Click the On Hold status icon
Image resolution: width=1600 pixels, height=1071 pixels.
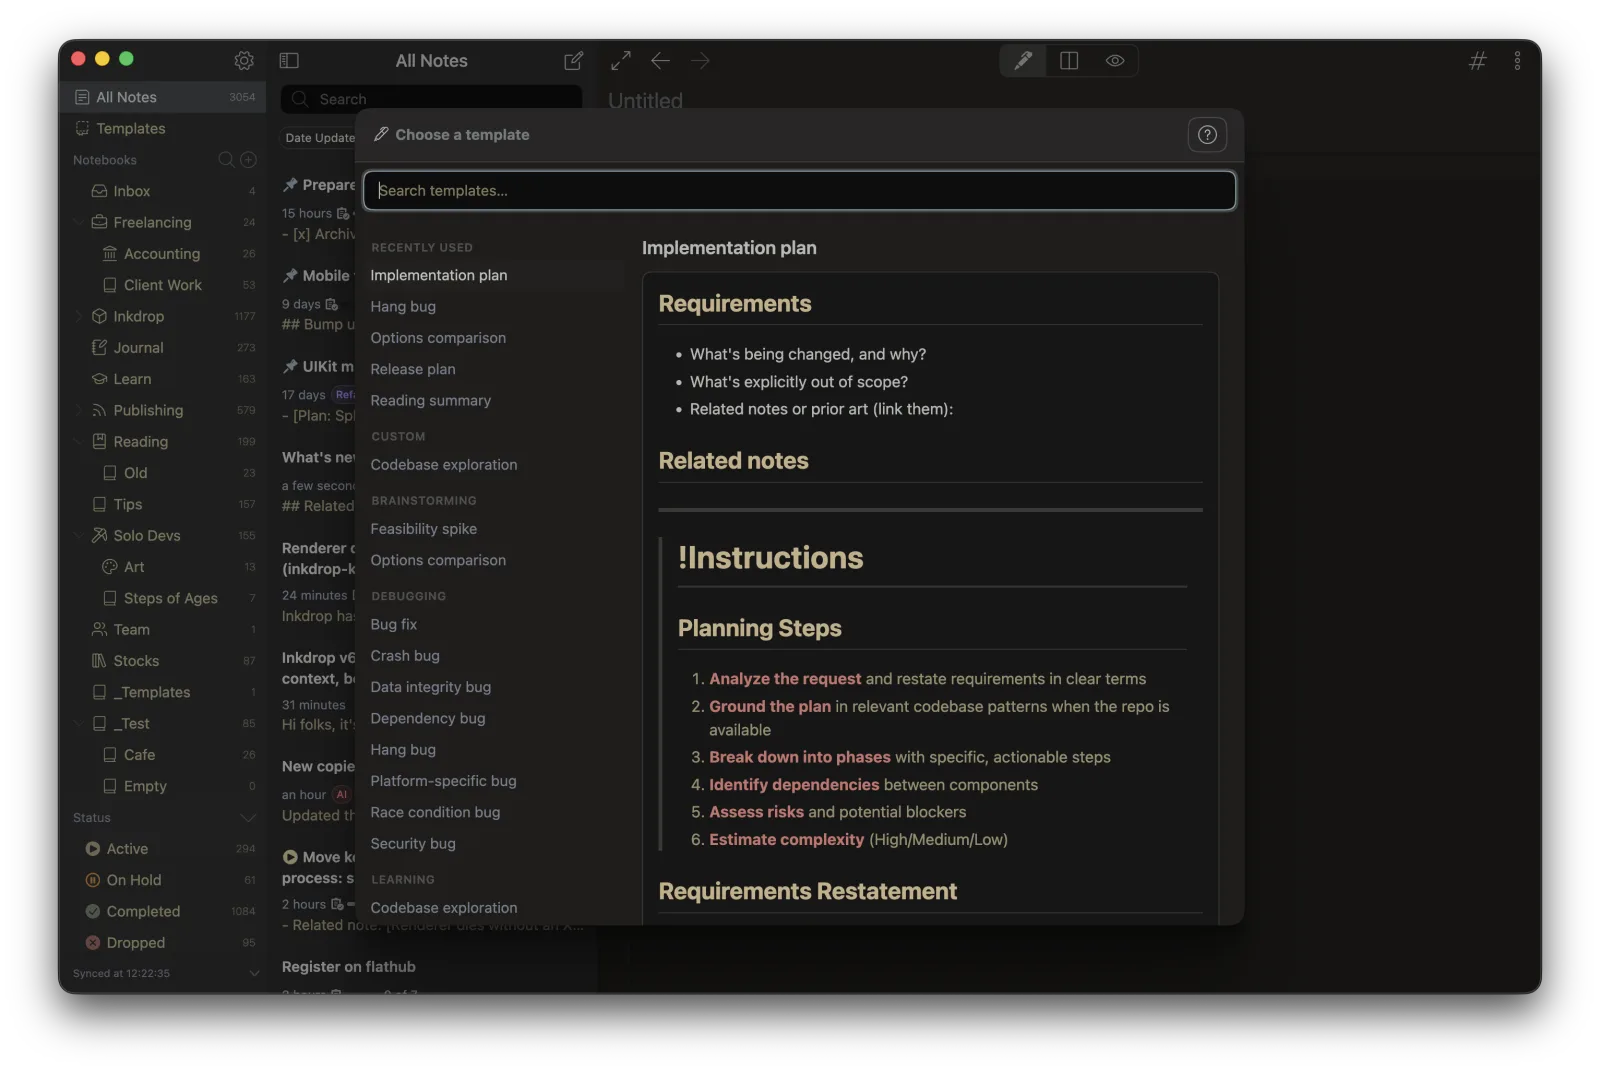click(x=93, y=880)
